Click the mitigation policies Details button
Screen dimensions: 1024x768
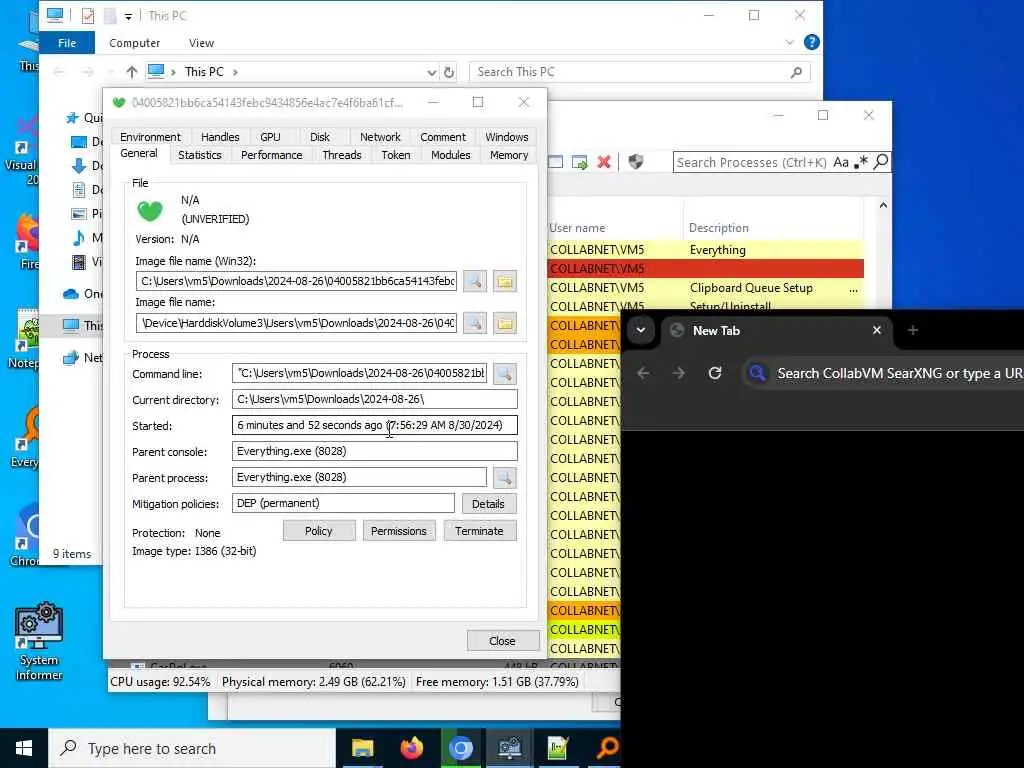click(488, 504)
